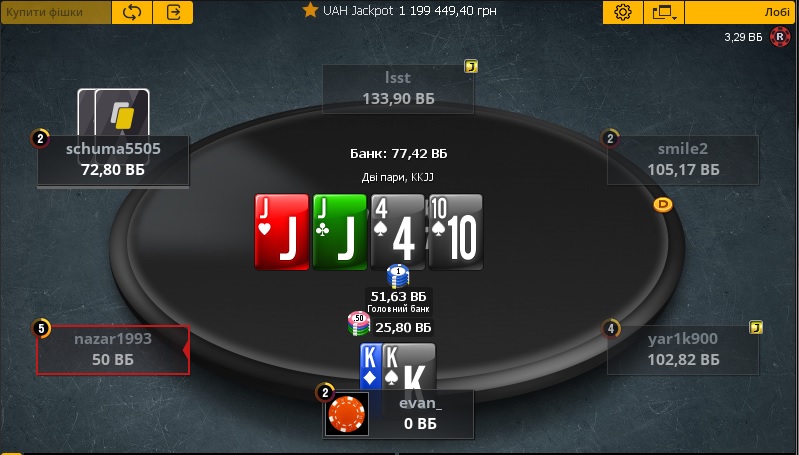This screenshot has height=455, width=799.
Task: Click the gold star jackpot icon
Action: [x=310, y=10]
